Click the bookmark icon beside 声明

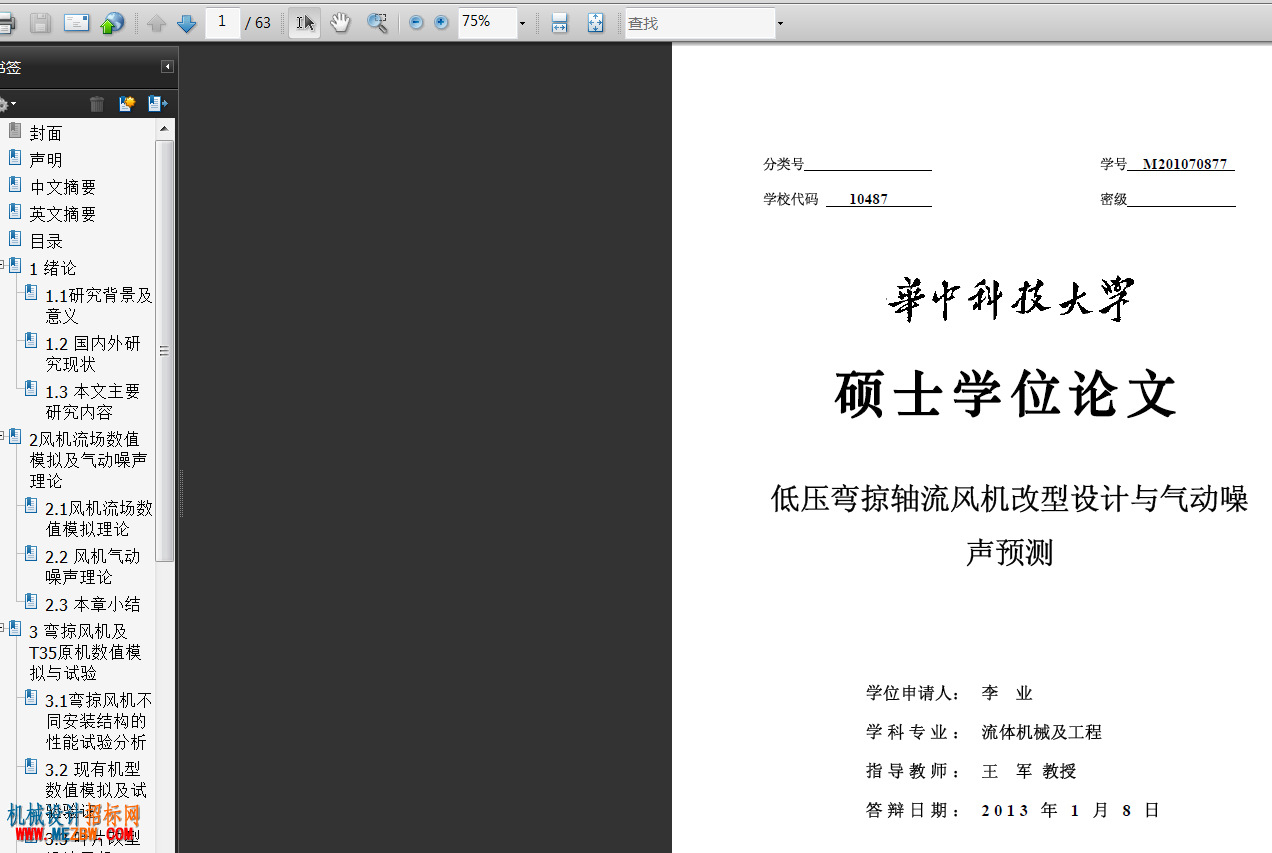[x=15, y=157]
